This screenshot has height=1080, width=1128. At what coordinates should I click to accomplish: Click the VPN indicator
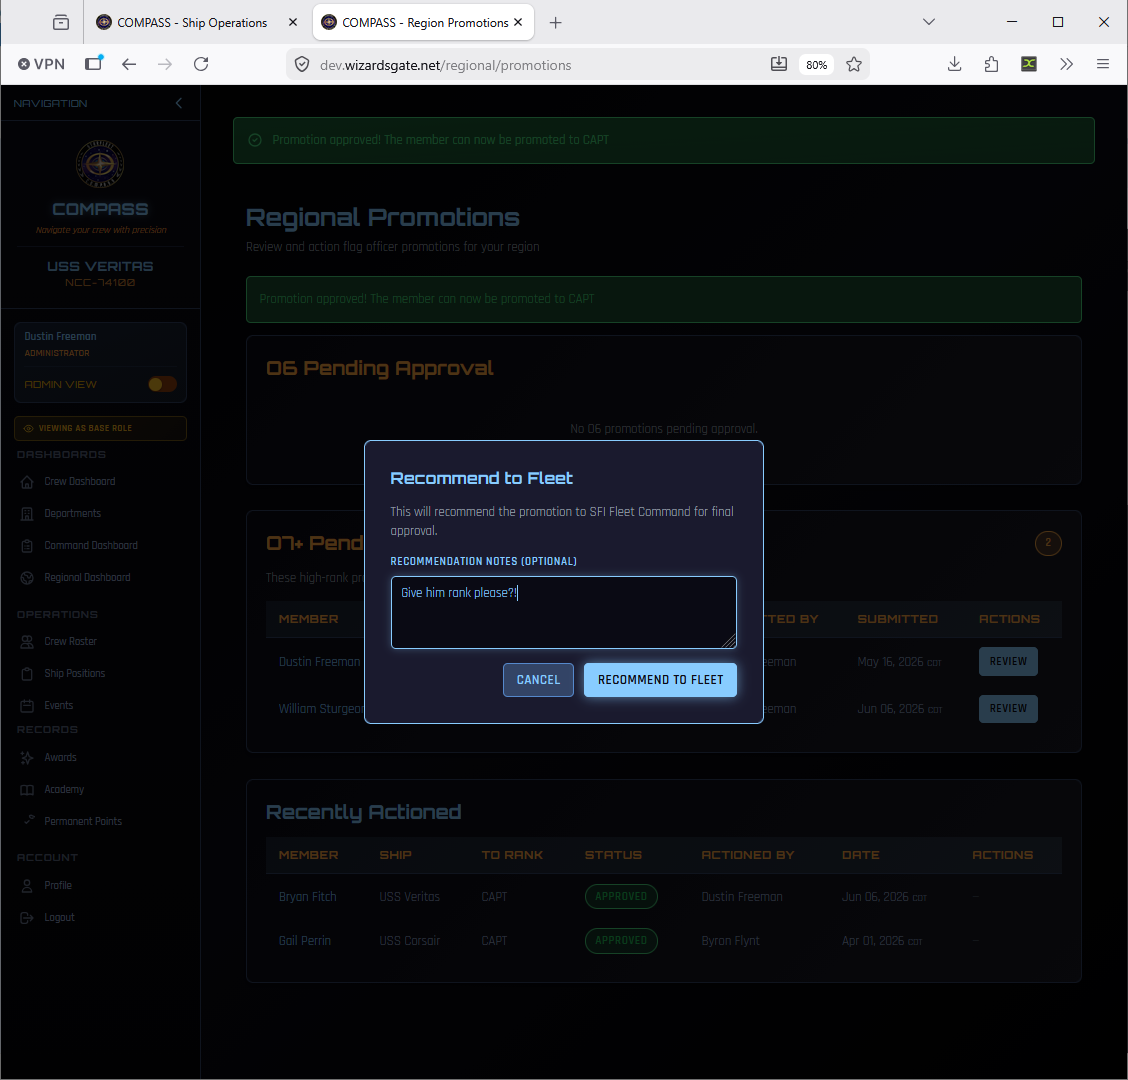(x=42, y=65)
